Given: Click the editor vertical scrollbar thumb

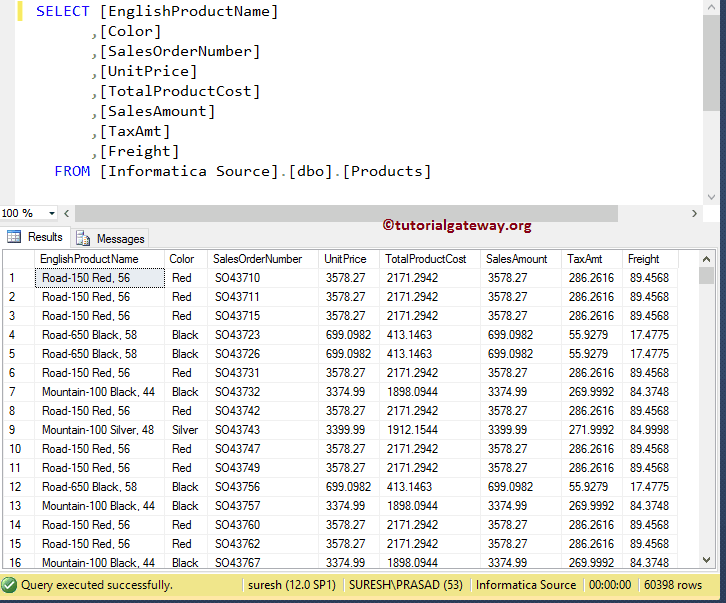Looking at the screenshot, I should pos(711,63).
